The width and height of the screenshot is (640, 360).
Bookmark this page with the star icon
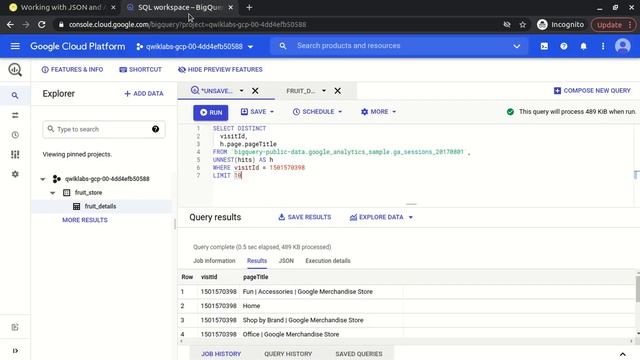click(x=522, y=24)
